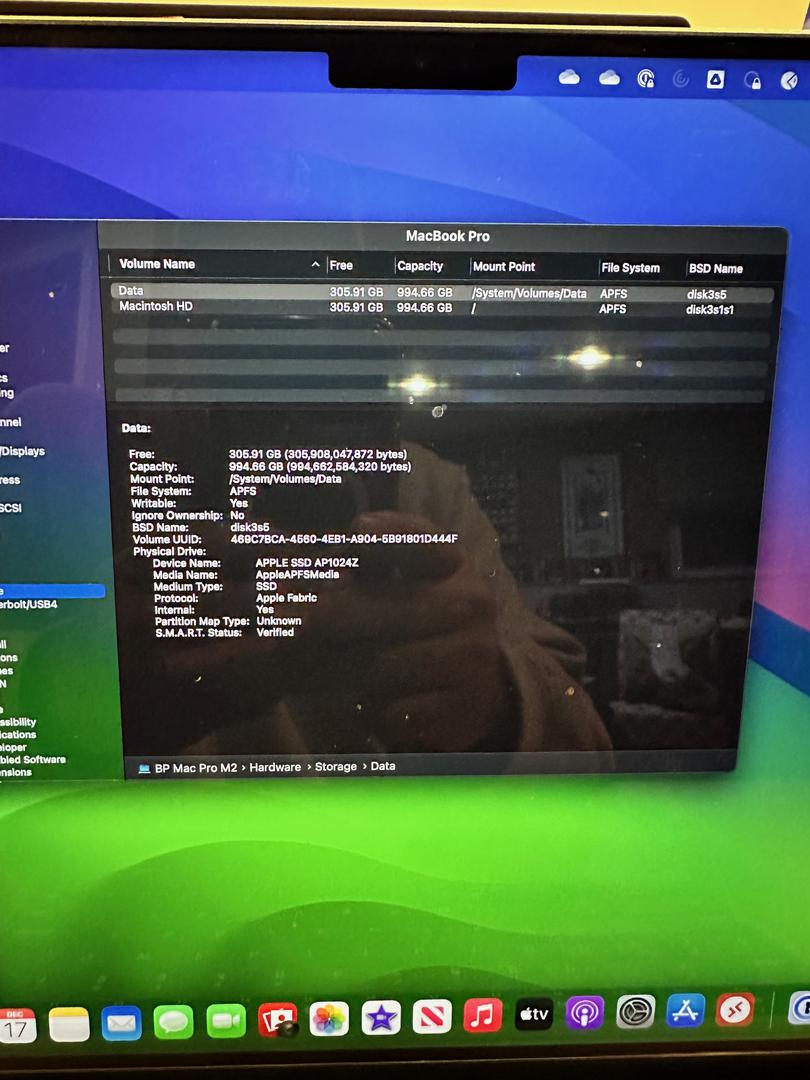The image size is (810, 1080).
Task: Click the disk3s1s1 BSD name cell
Action: coord(709,310)
